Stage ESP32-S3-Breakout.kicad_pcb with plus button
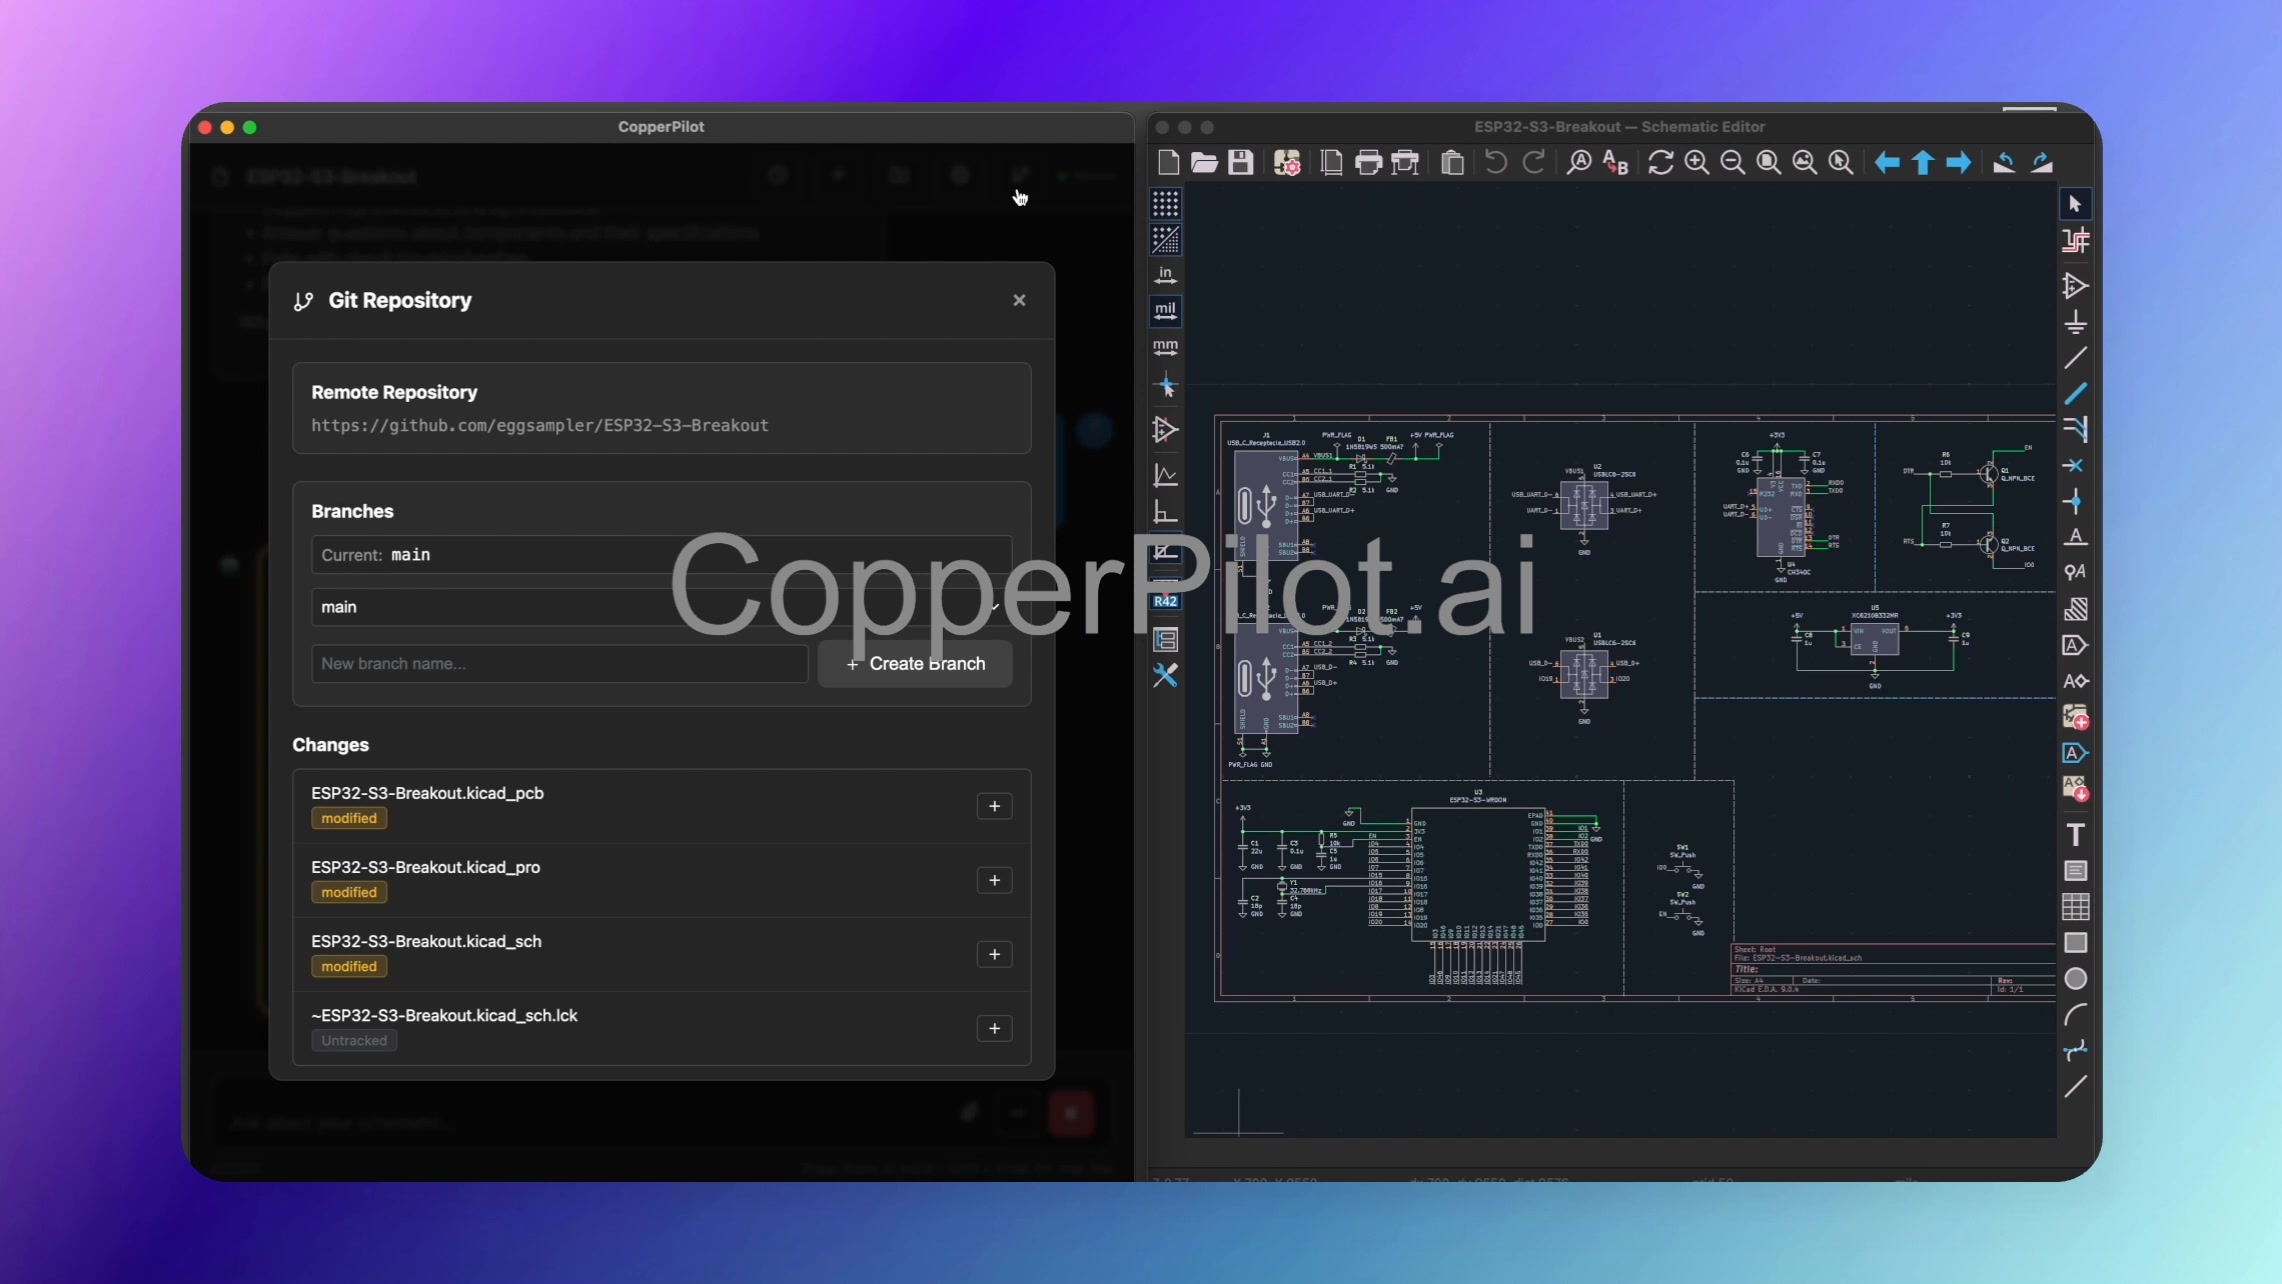The image size is (2282, 1284). pos(994,806)
